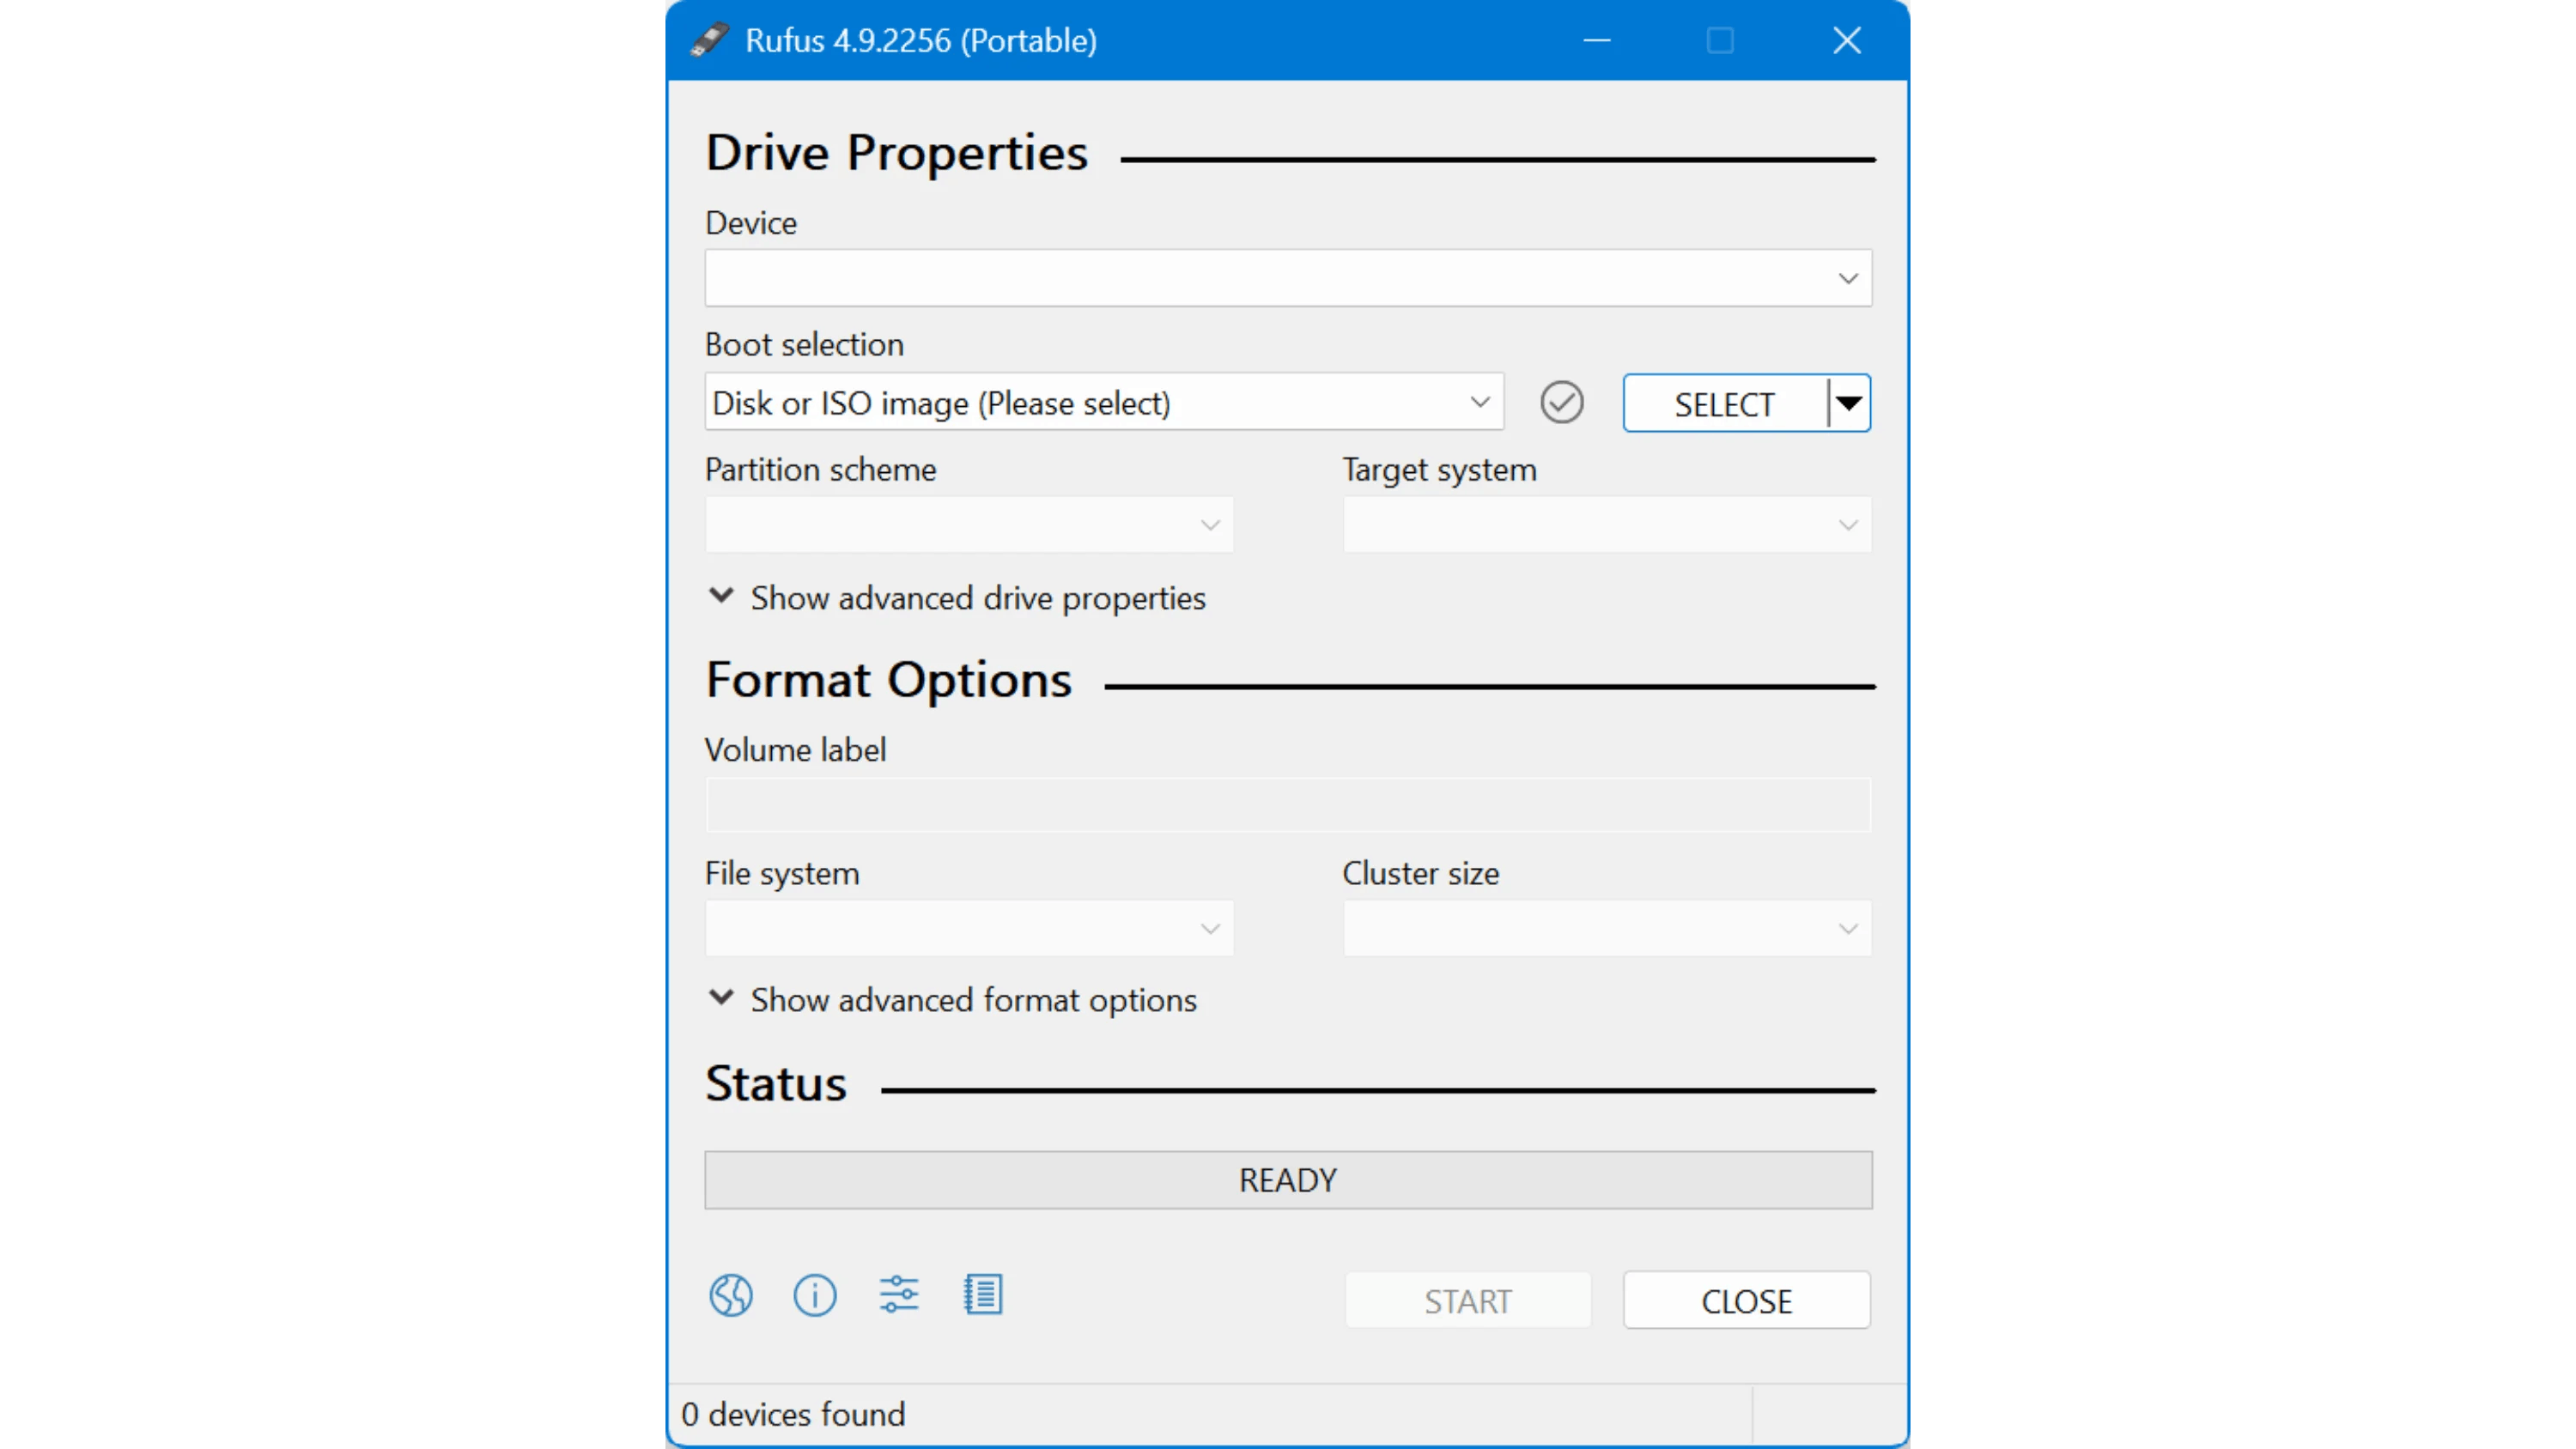Click the READY progress bar
This screenshot has height=1449, width=2576.
1288,1180
